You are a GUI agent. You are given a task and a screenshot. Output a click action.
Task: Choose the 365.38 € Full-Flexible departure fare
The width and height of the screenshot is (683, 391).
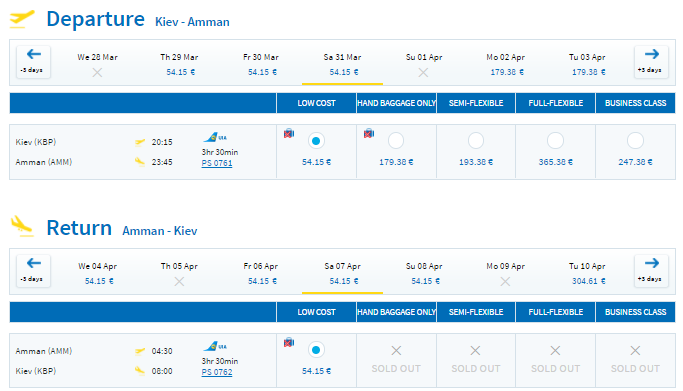pyautogui.click(x=555, y=141)
